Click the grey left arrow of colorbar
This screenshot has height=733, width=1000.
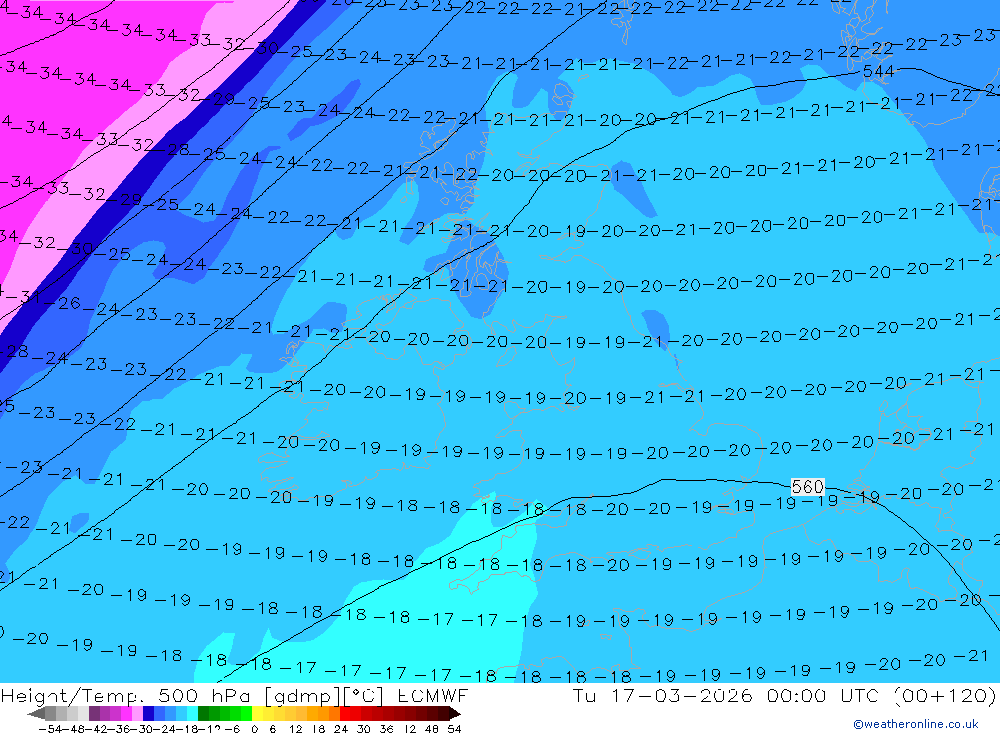tap(36, 713)
